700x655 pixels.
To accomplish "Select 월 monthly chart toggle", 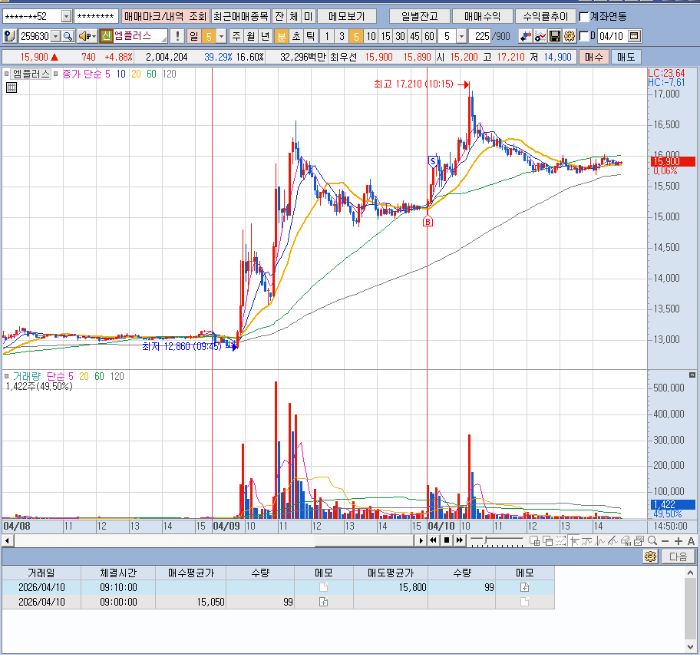I will (251, 36).
